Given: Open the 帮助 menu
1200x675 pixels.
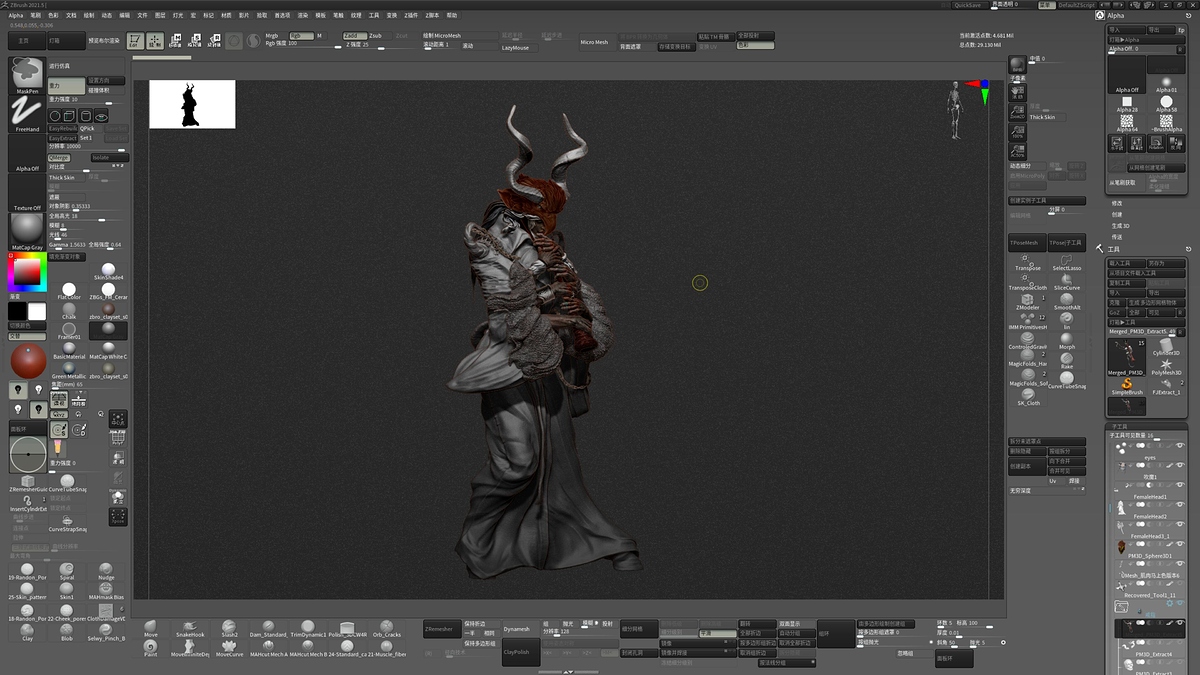Looking at the screenshot, I should coord(452,16).
